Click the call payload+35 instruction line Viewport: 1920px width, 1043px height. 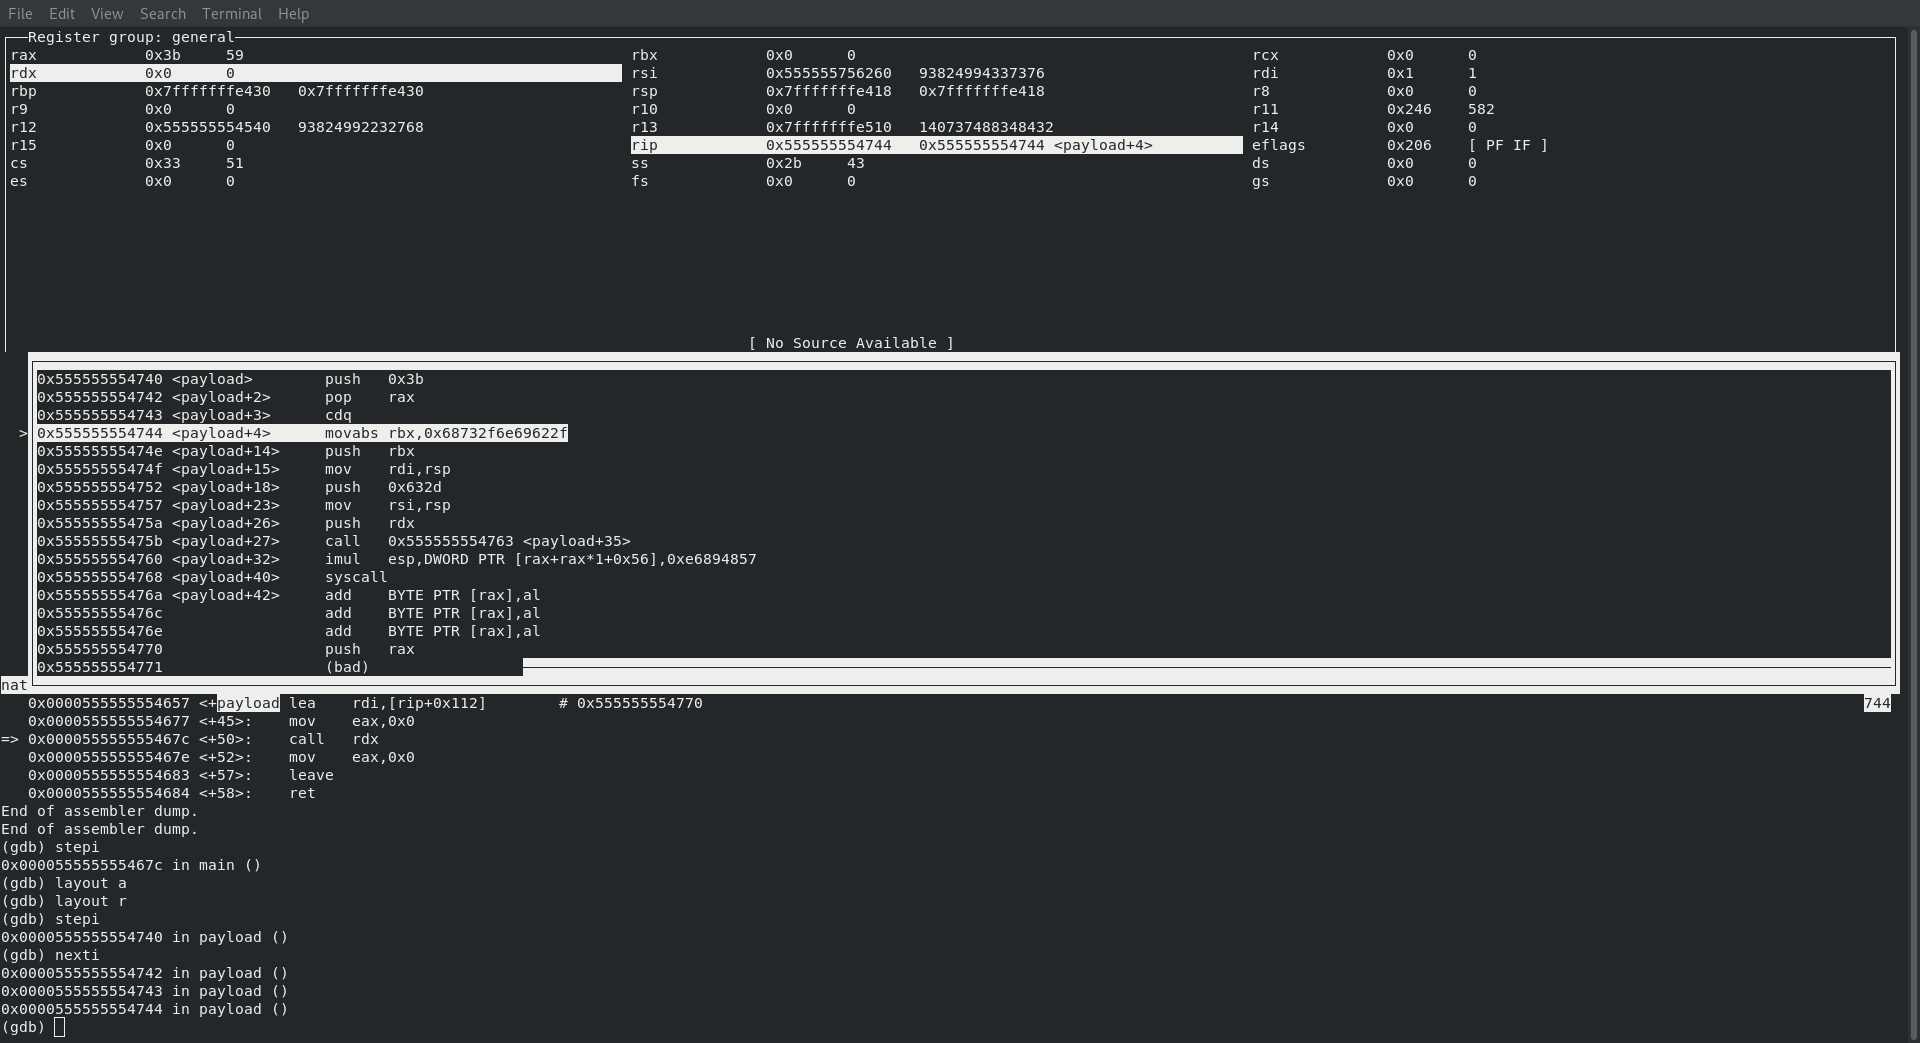pyautogui.click(x=477, y=541)
